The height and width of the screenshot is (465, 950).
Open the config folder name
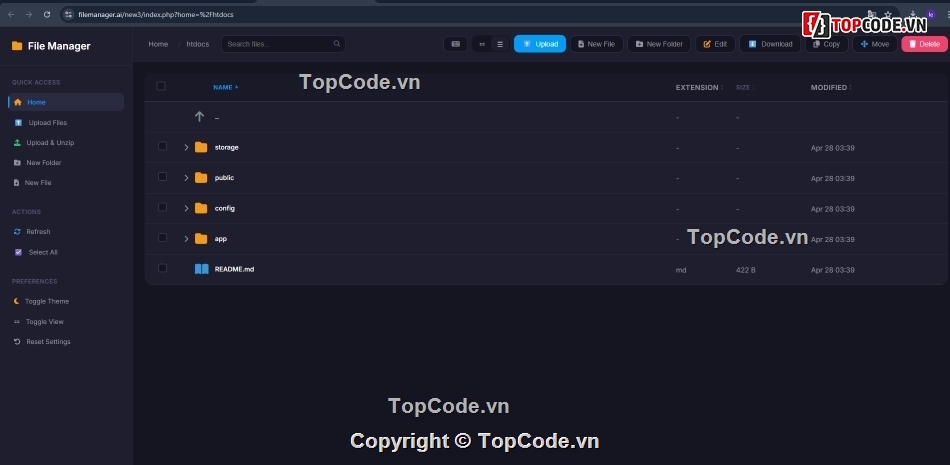225,208
